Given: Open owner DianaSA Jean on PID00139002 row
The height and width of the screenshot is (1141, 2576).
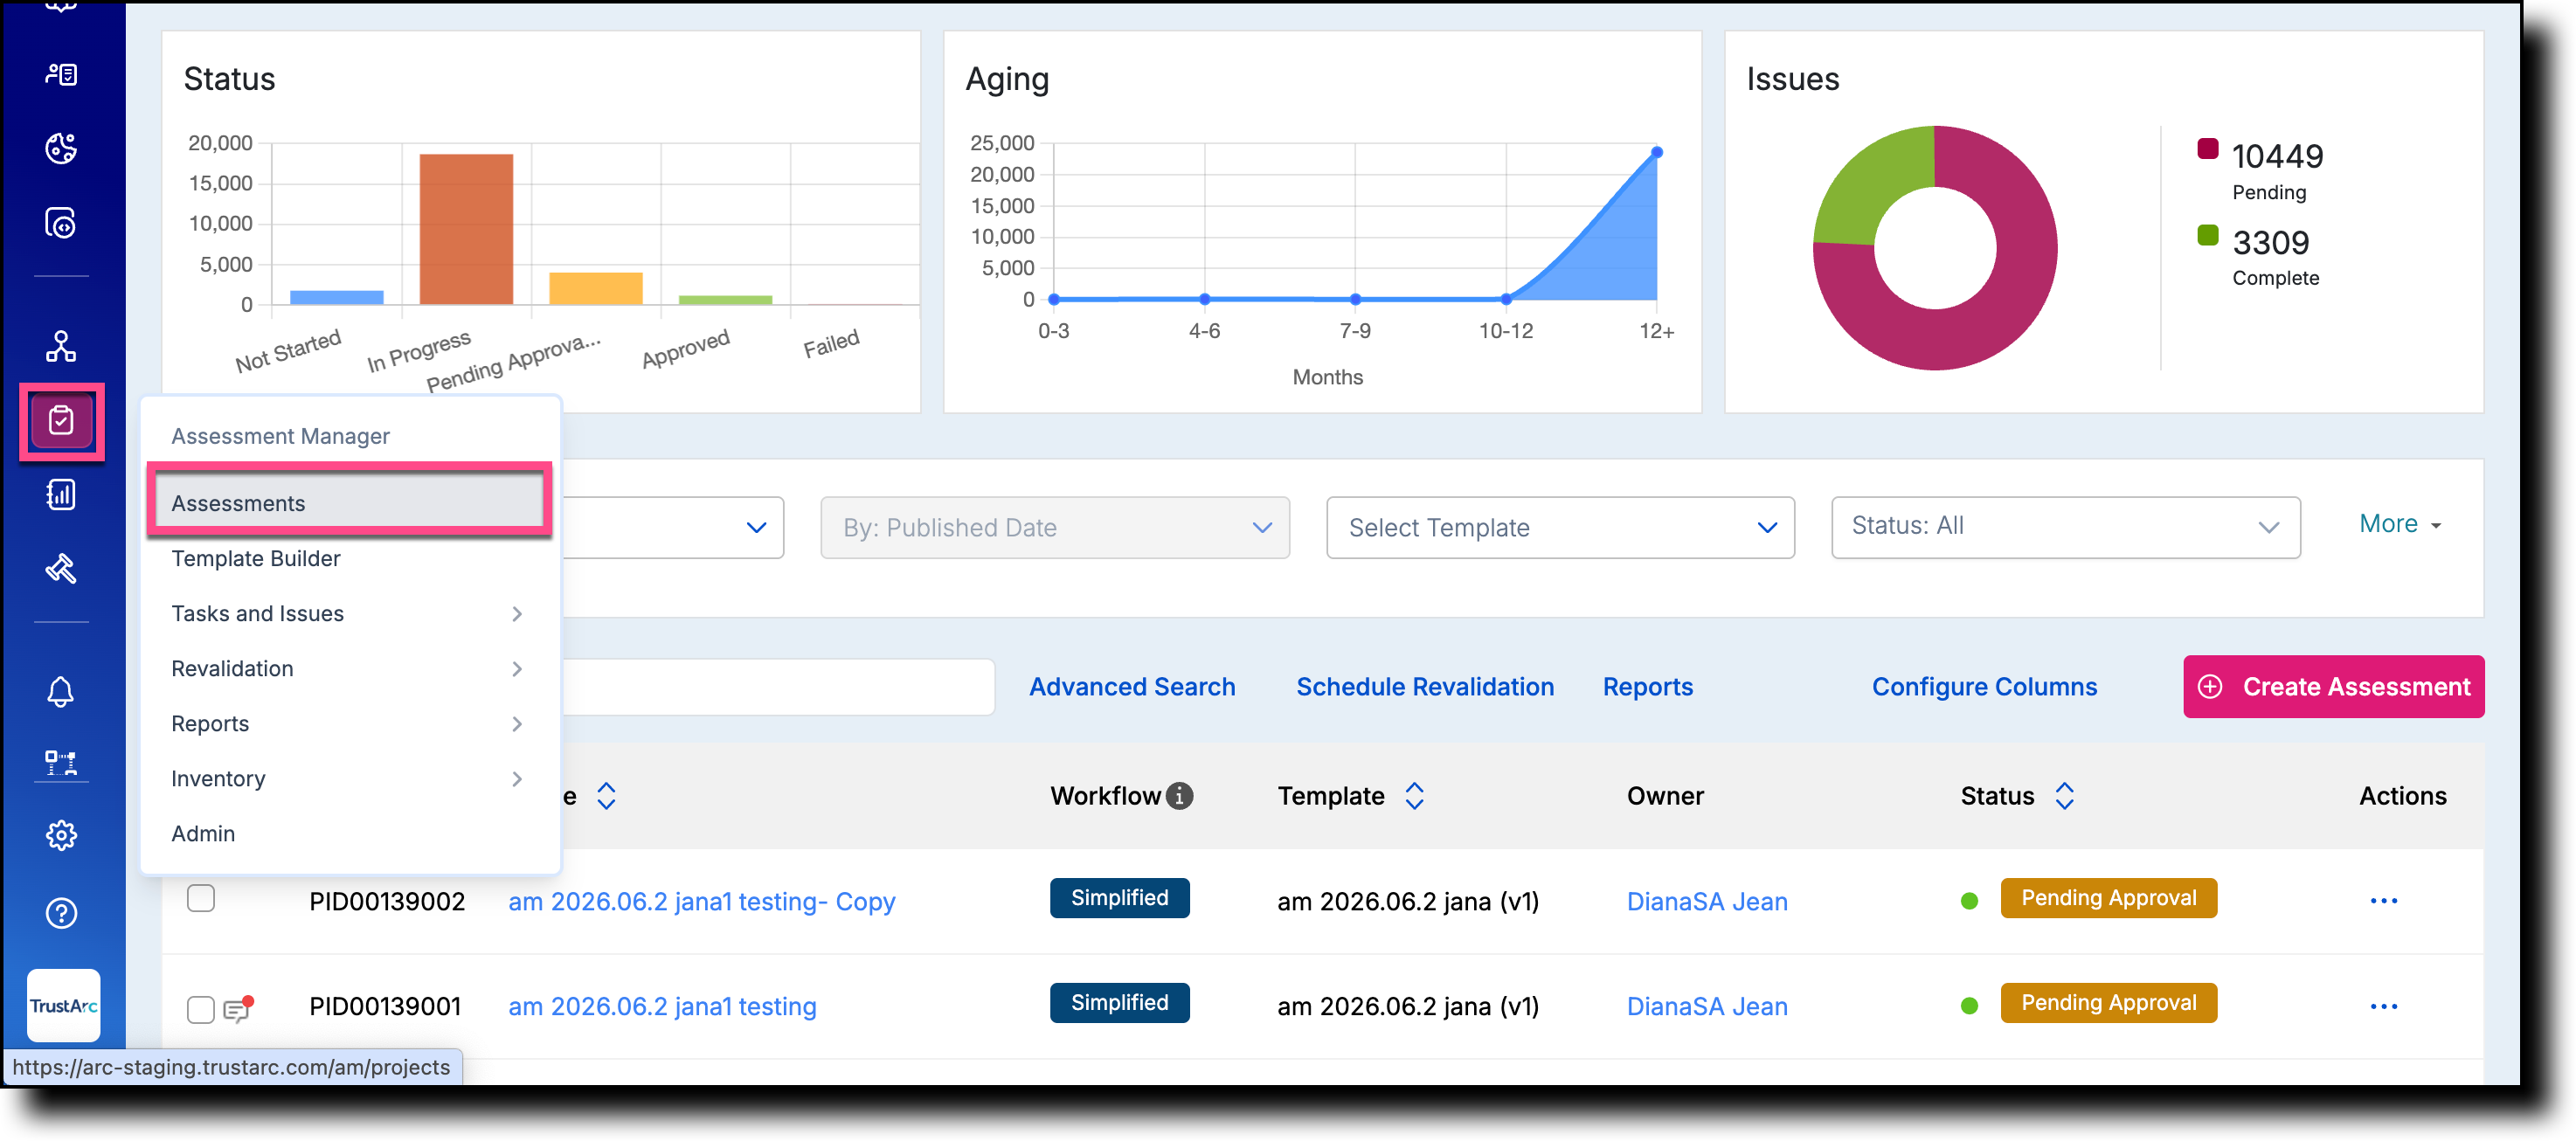Looking at the screenshot, I should pos(1707,901).
